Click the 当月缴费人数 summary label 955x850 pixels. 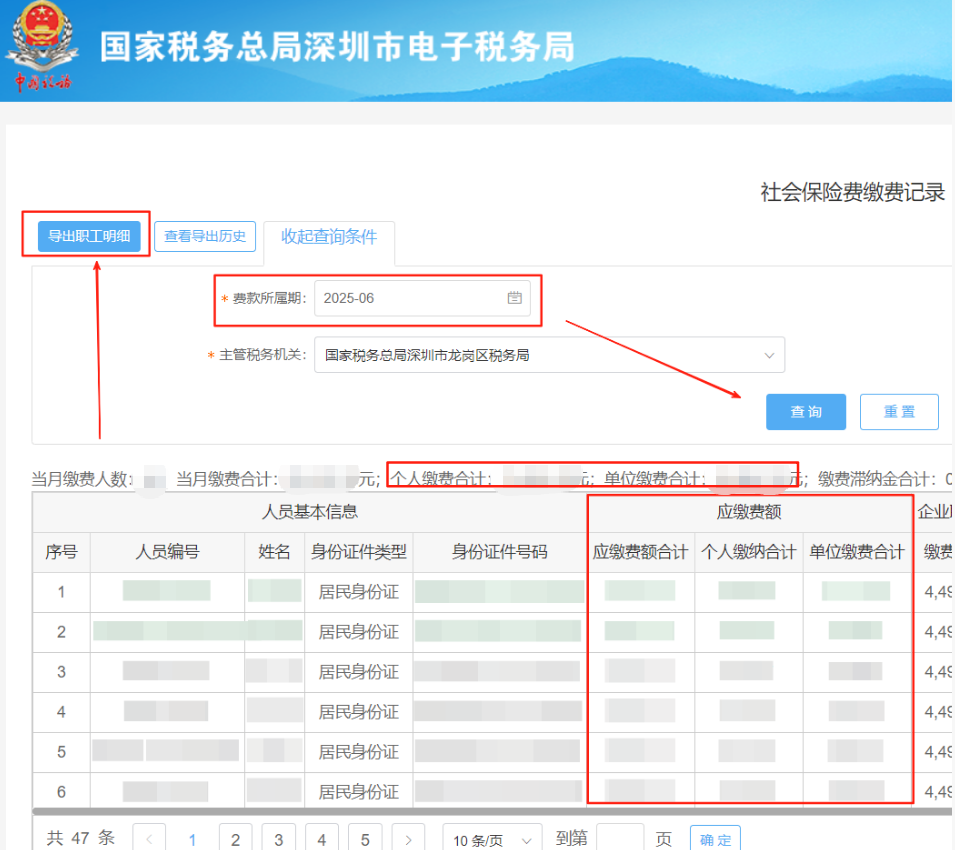(81, 479)
